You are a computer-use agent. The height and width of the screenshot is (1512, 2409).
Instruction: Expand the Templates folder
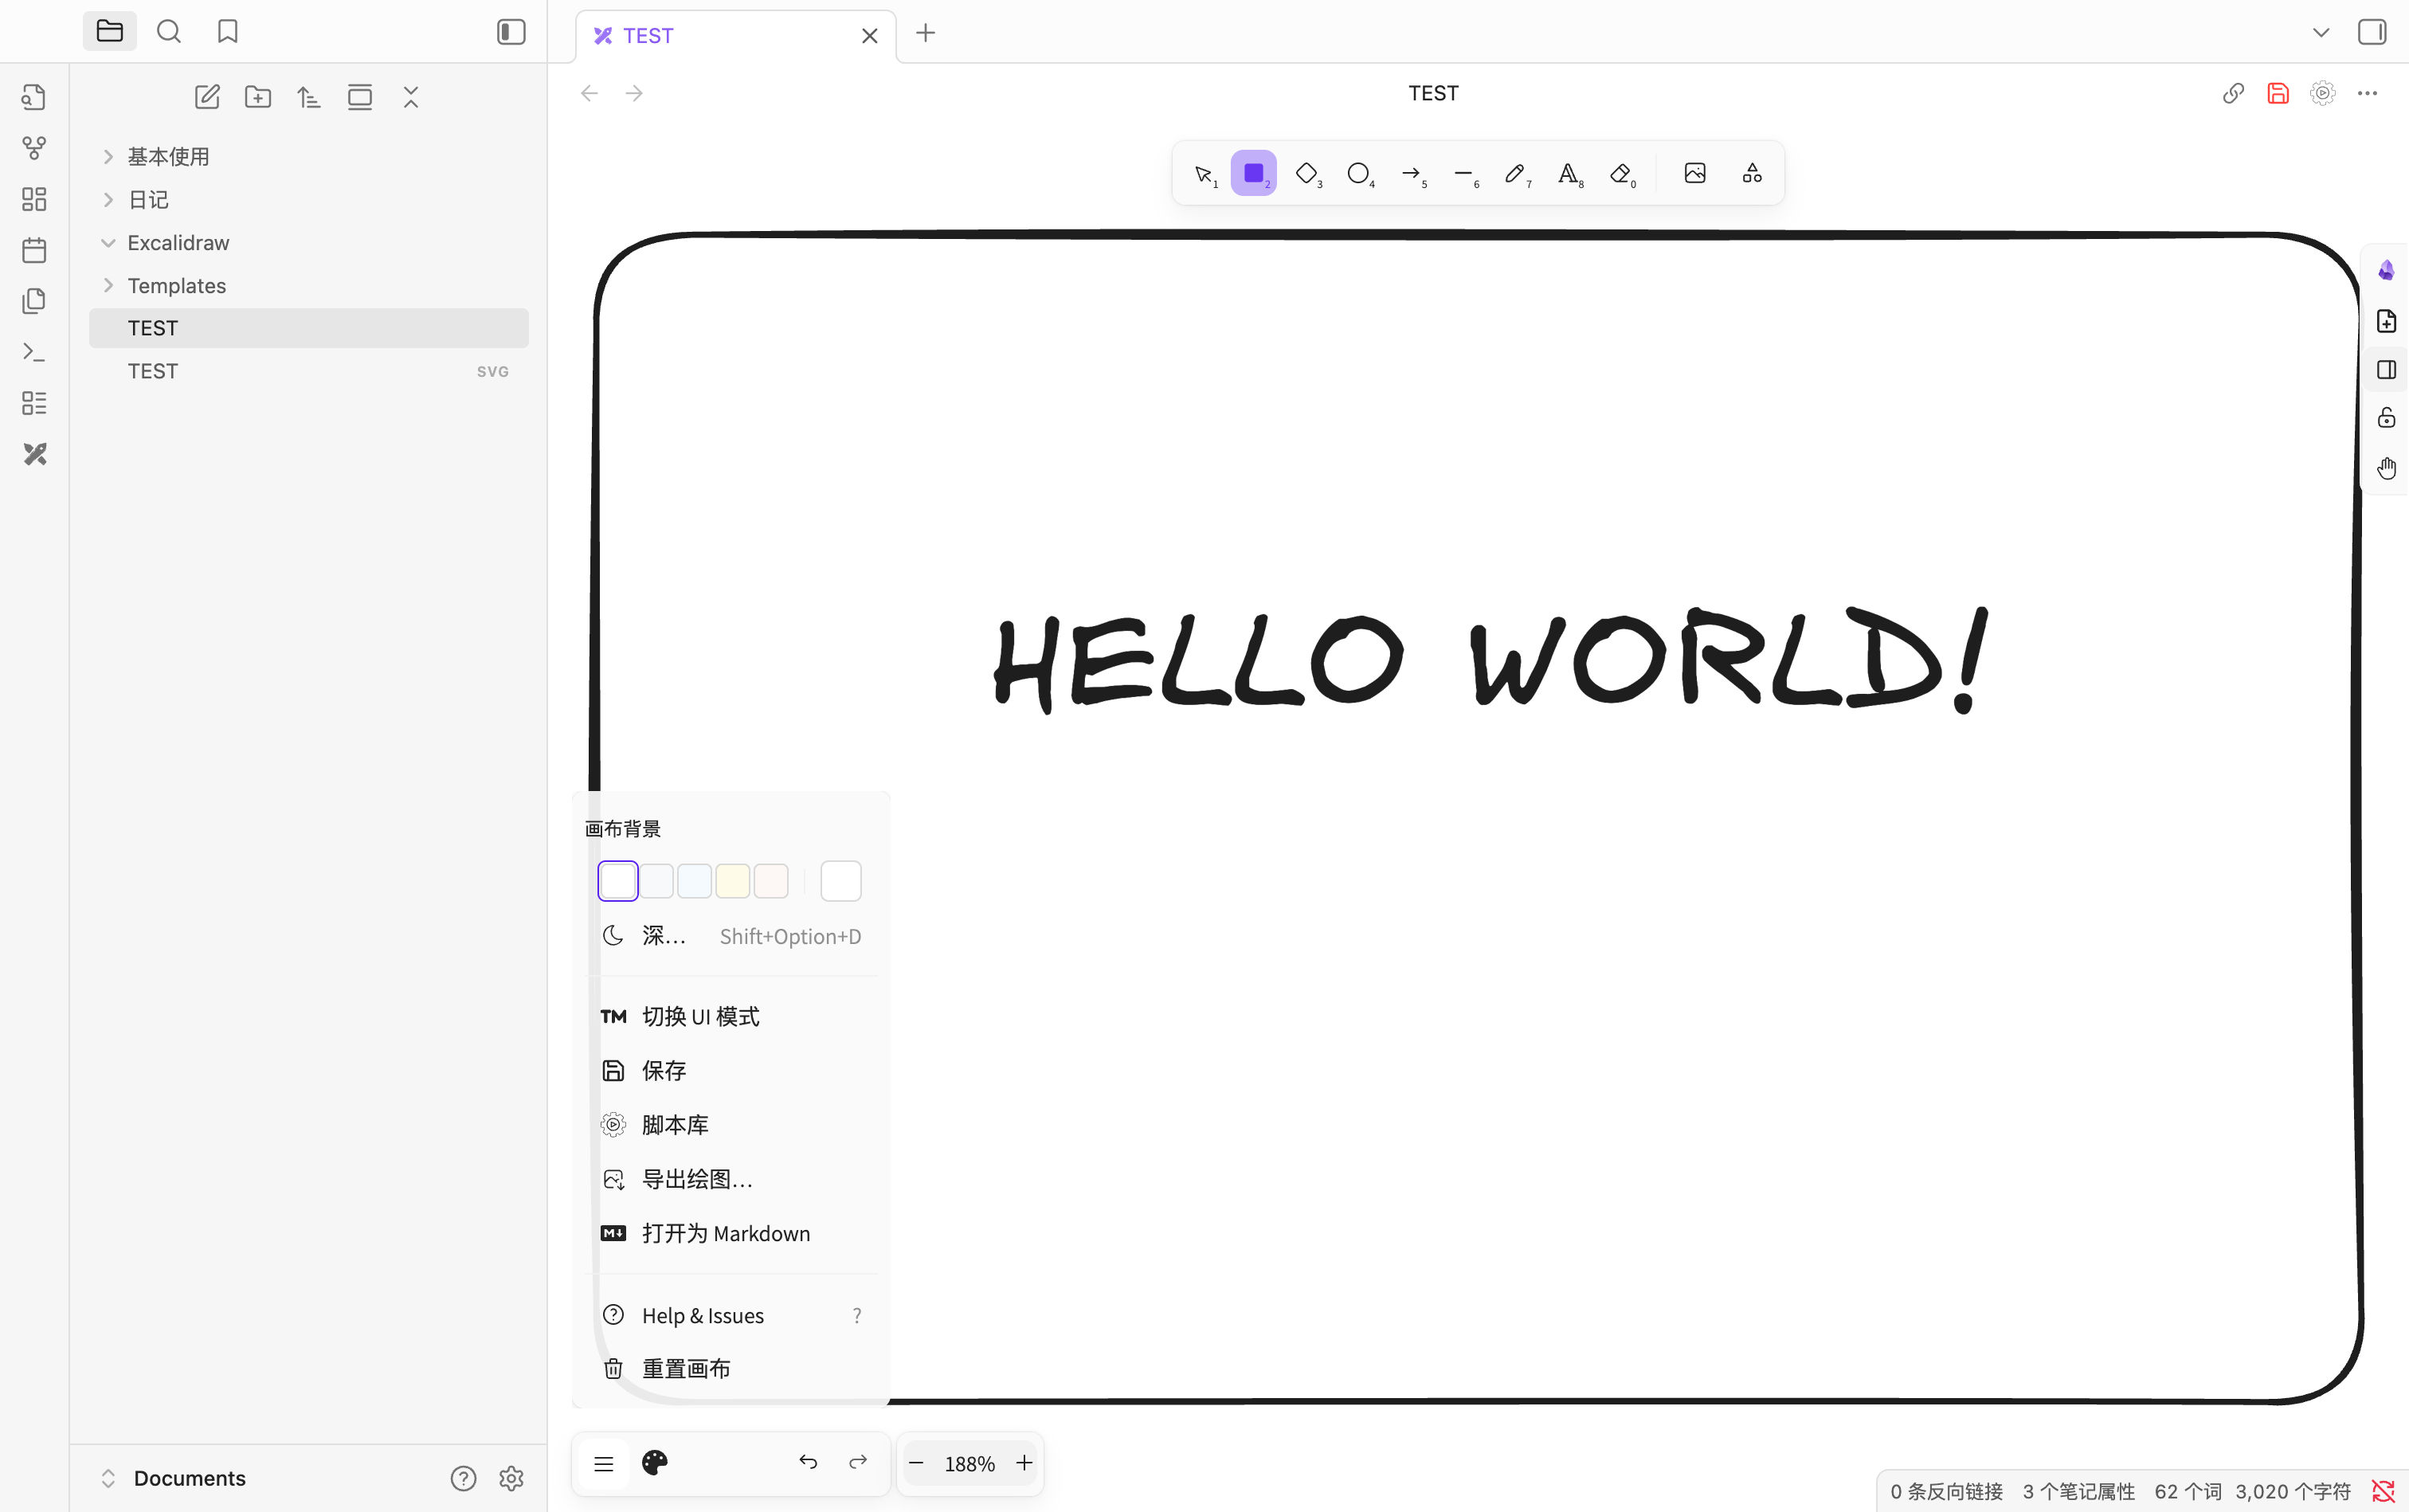pyautogui.click(x=176, y=286)
